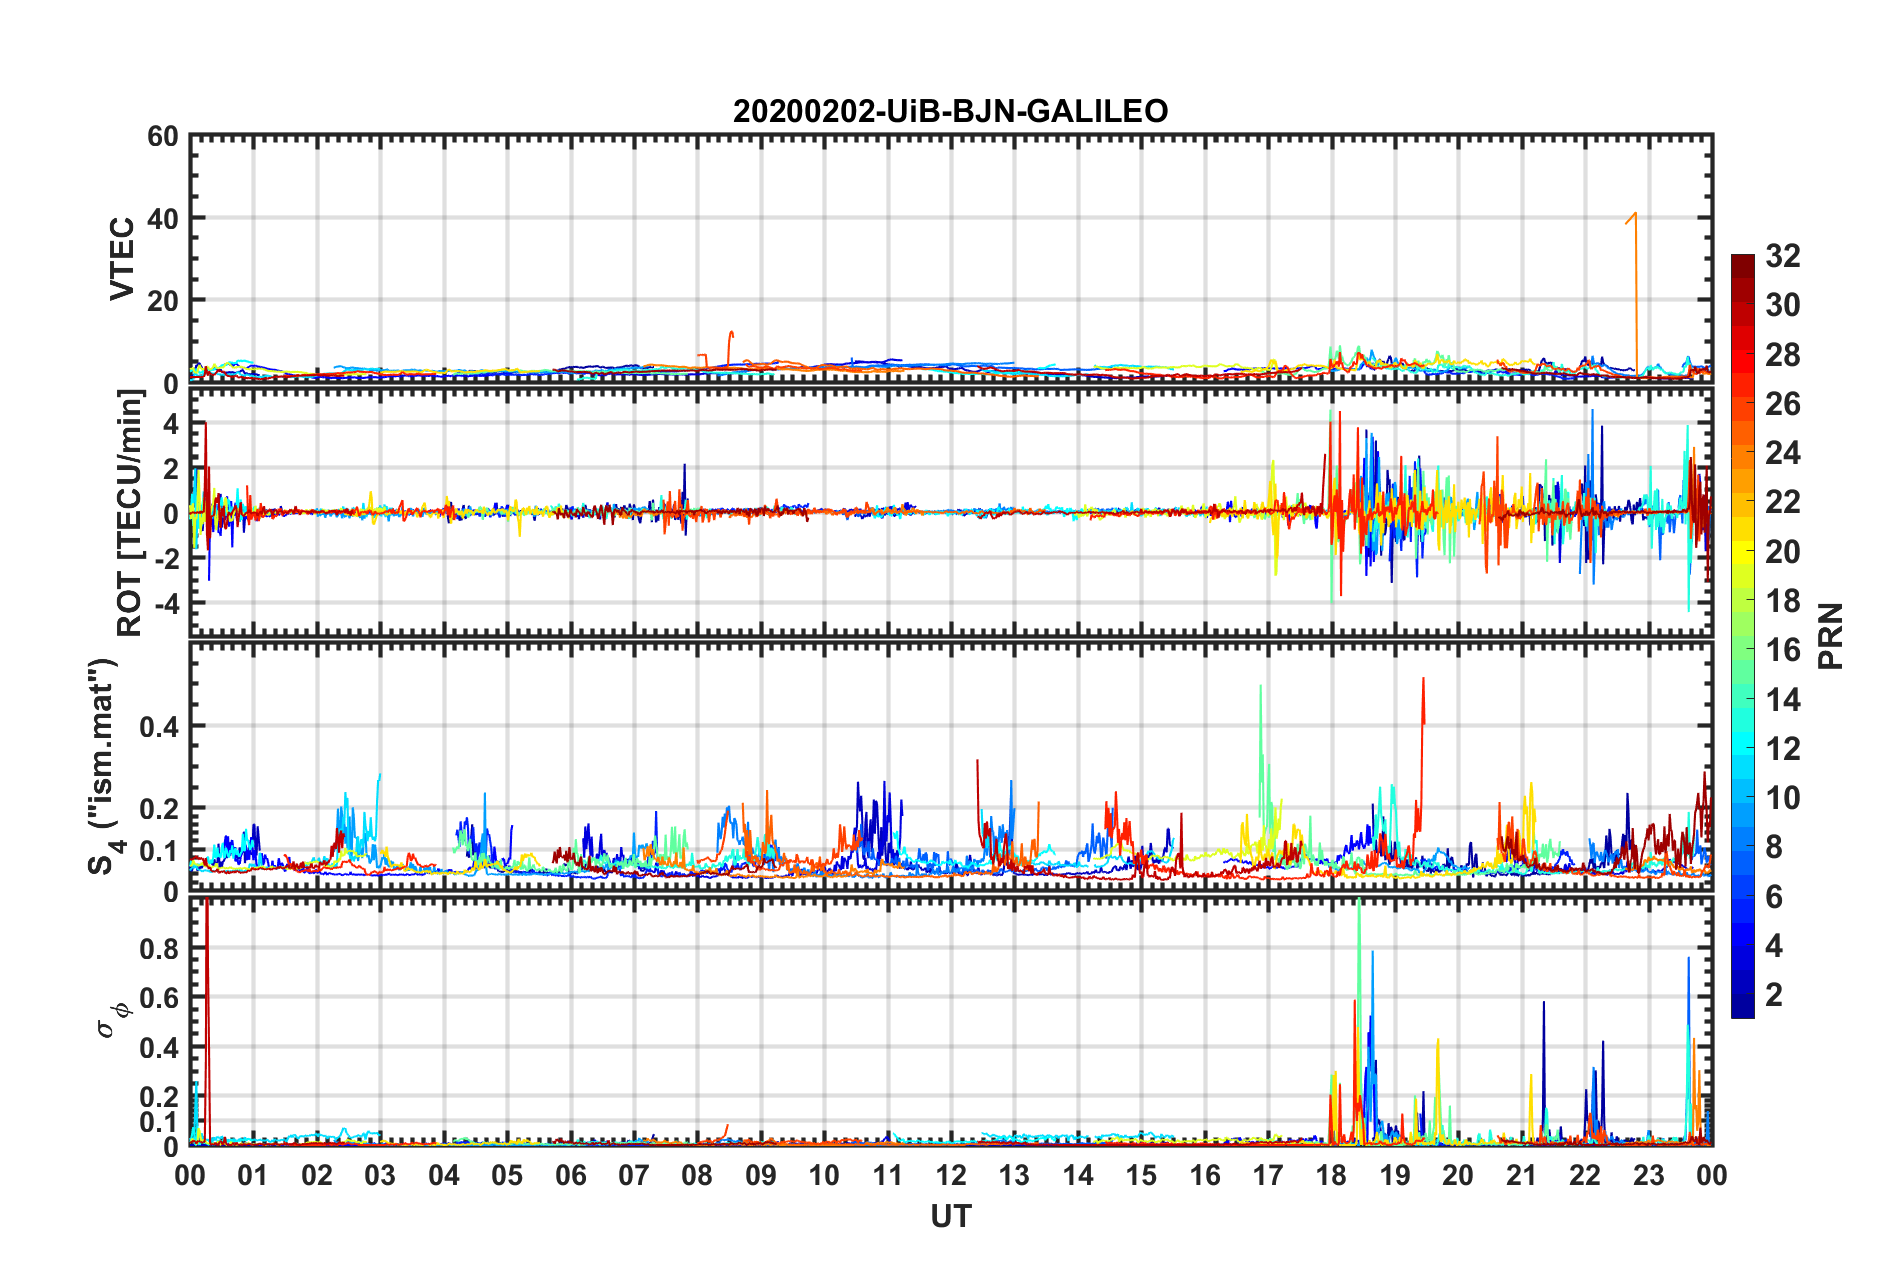Select the 0.2 tick on S4 axis

click(x=160, y=808)
